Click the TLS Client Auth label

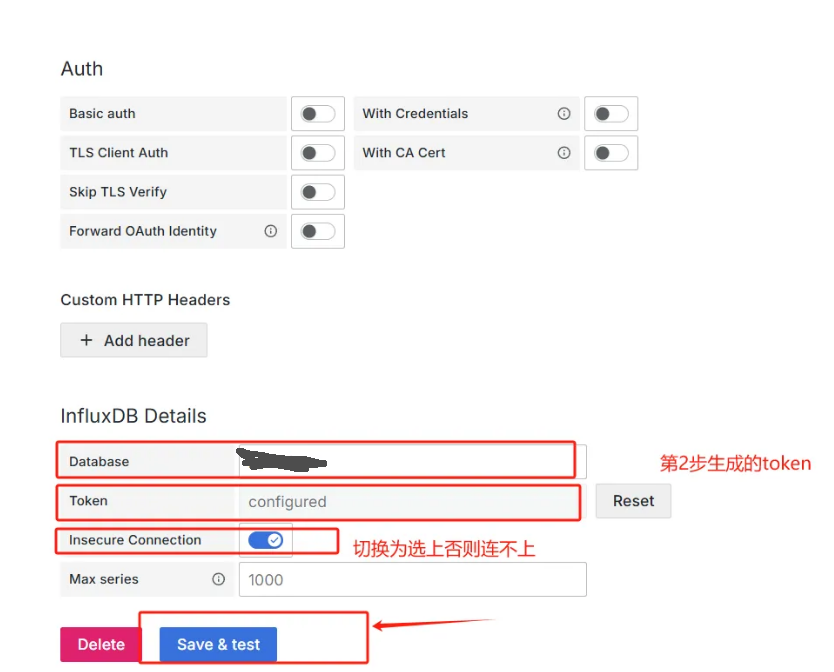tap(119, 153)
